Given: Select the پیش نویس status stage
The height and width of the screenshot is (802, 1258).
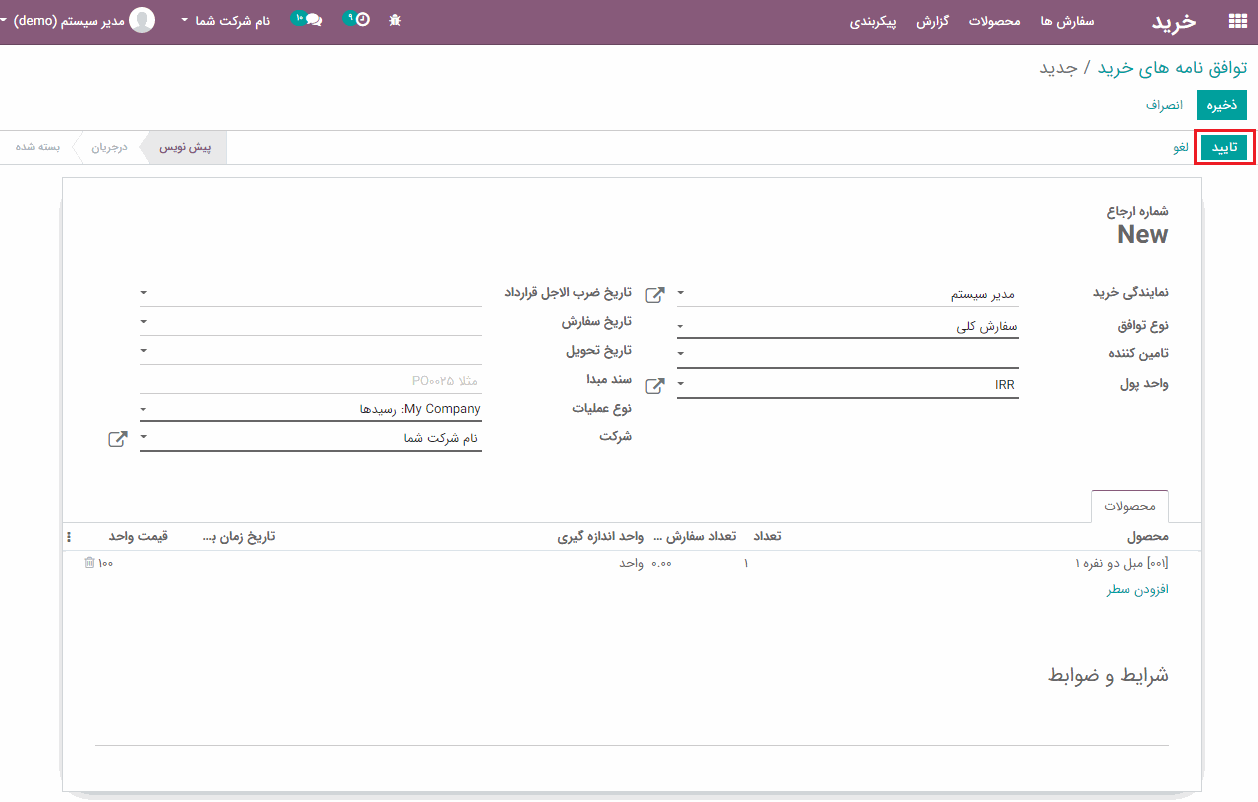Looking at the screenshot, I should tap(186, 148).
